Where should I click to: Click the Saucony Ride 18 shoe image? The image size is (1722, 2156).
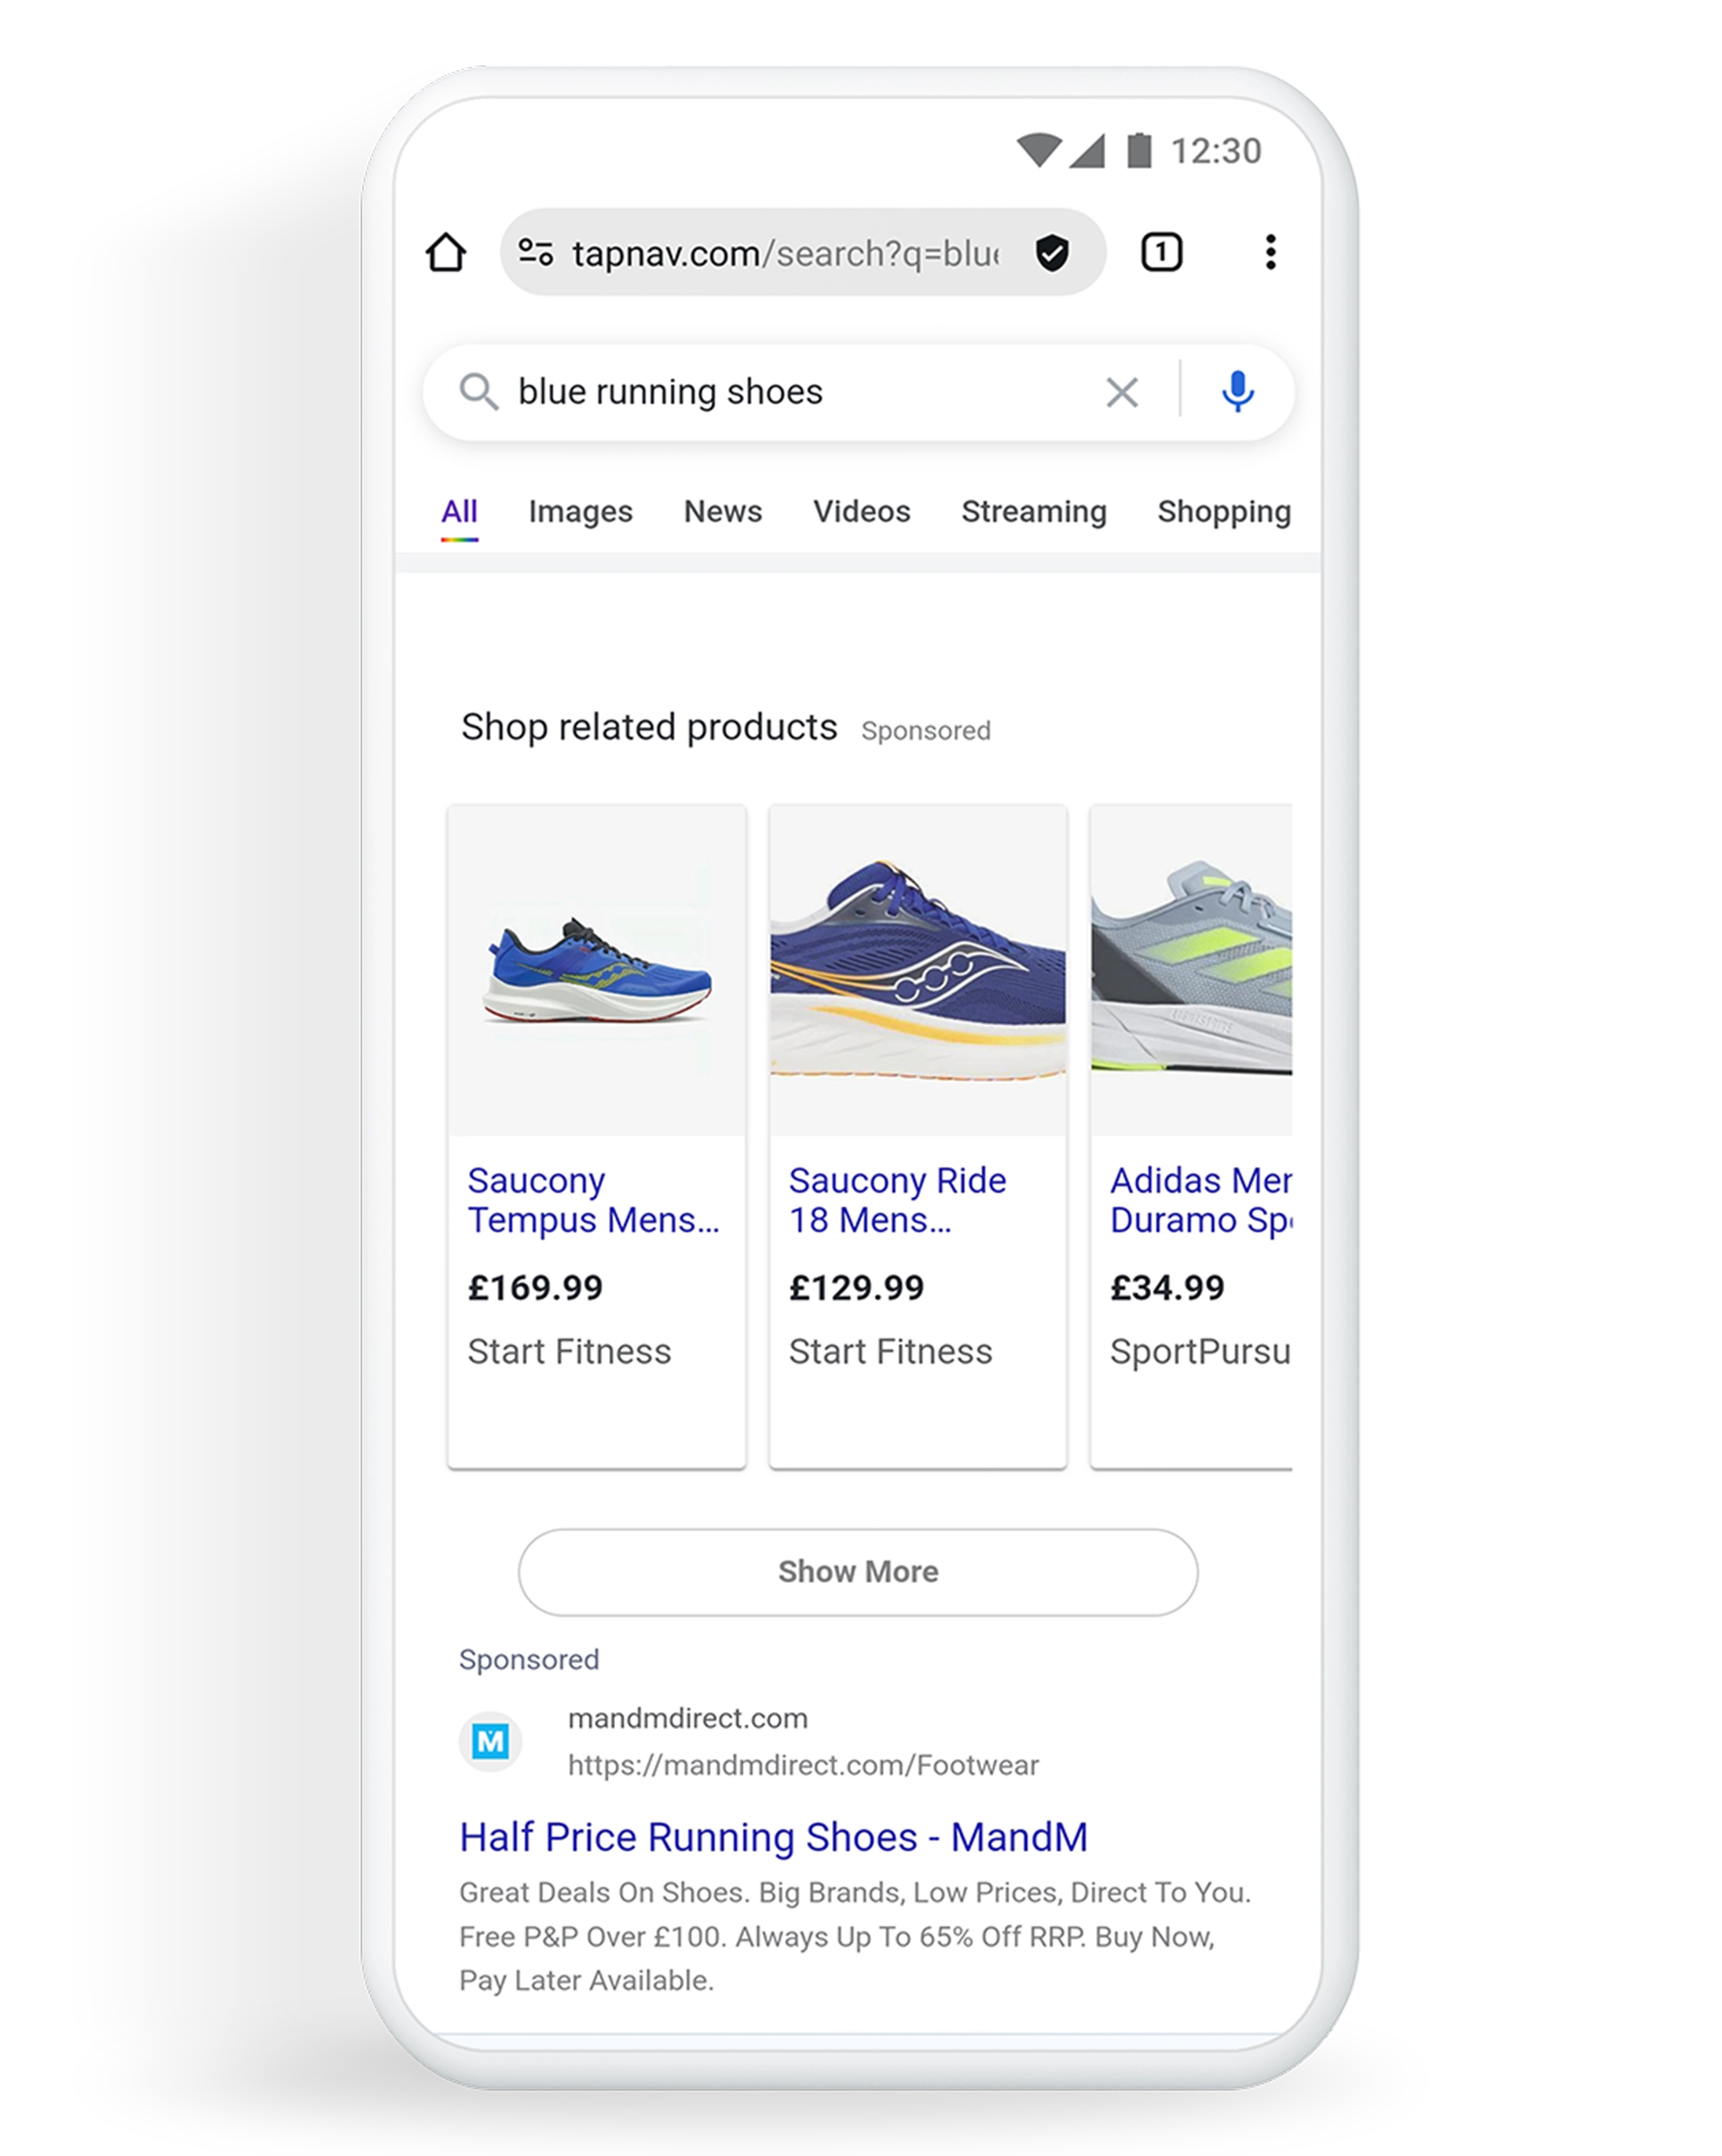point(917,970)
